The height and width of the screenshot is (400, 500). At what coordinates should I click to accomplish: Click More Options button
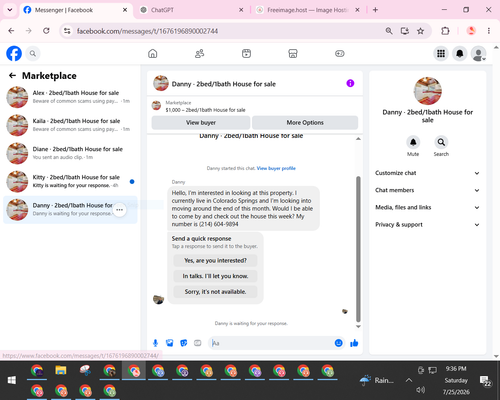(305, 123)
